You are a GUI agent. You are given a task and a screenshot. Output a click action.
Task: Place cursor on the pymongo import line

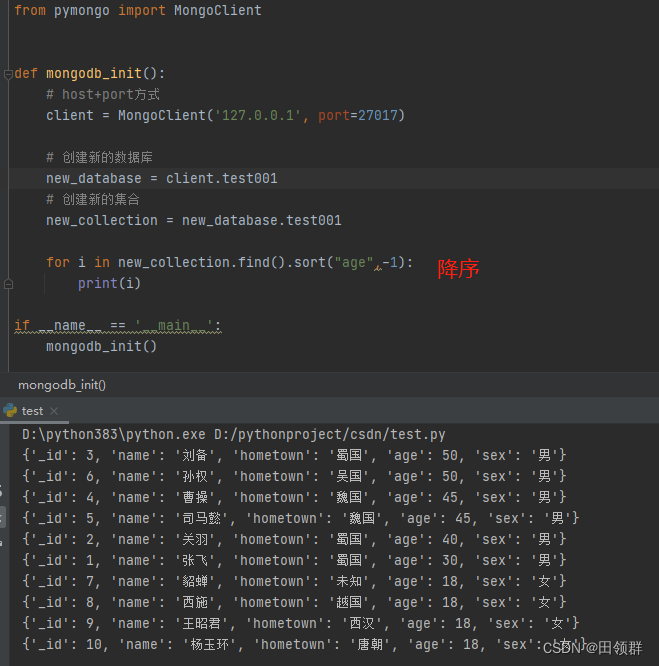tap(138, 11)
